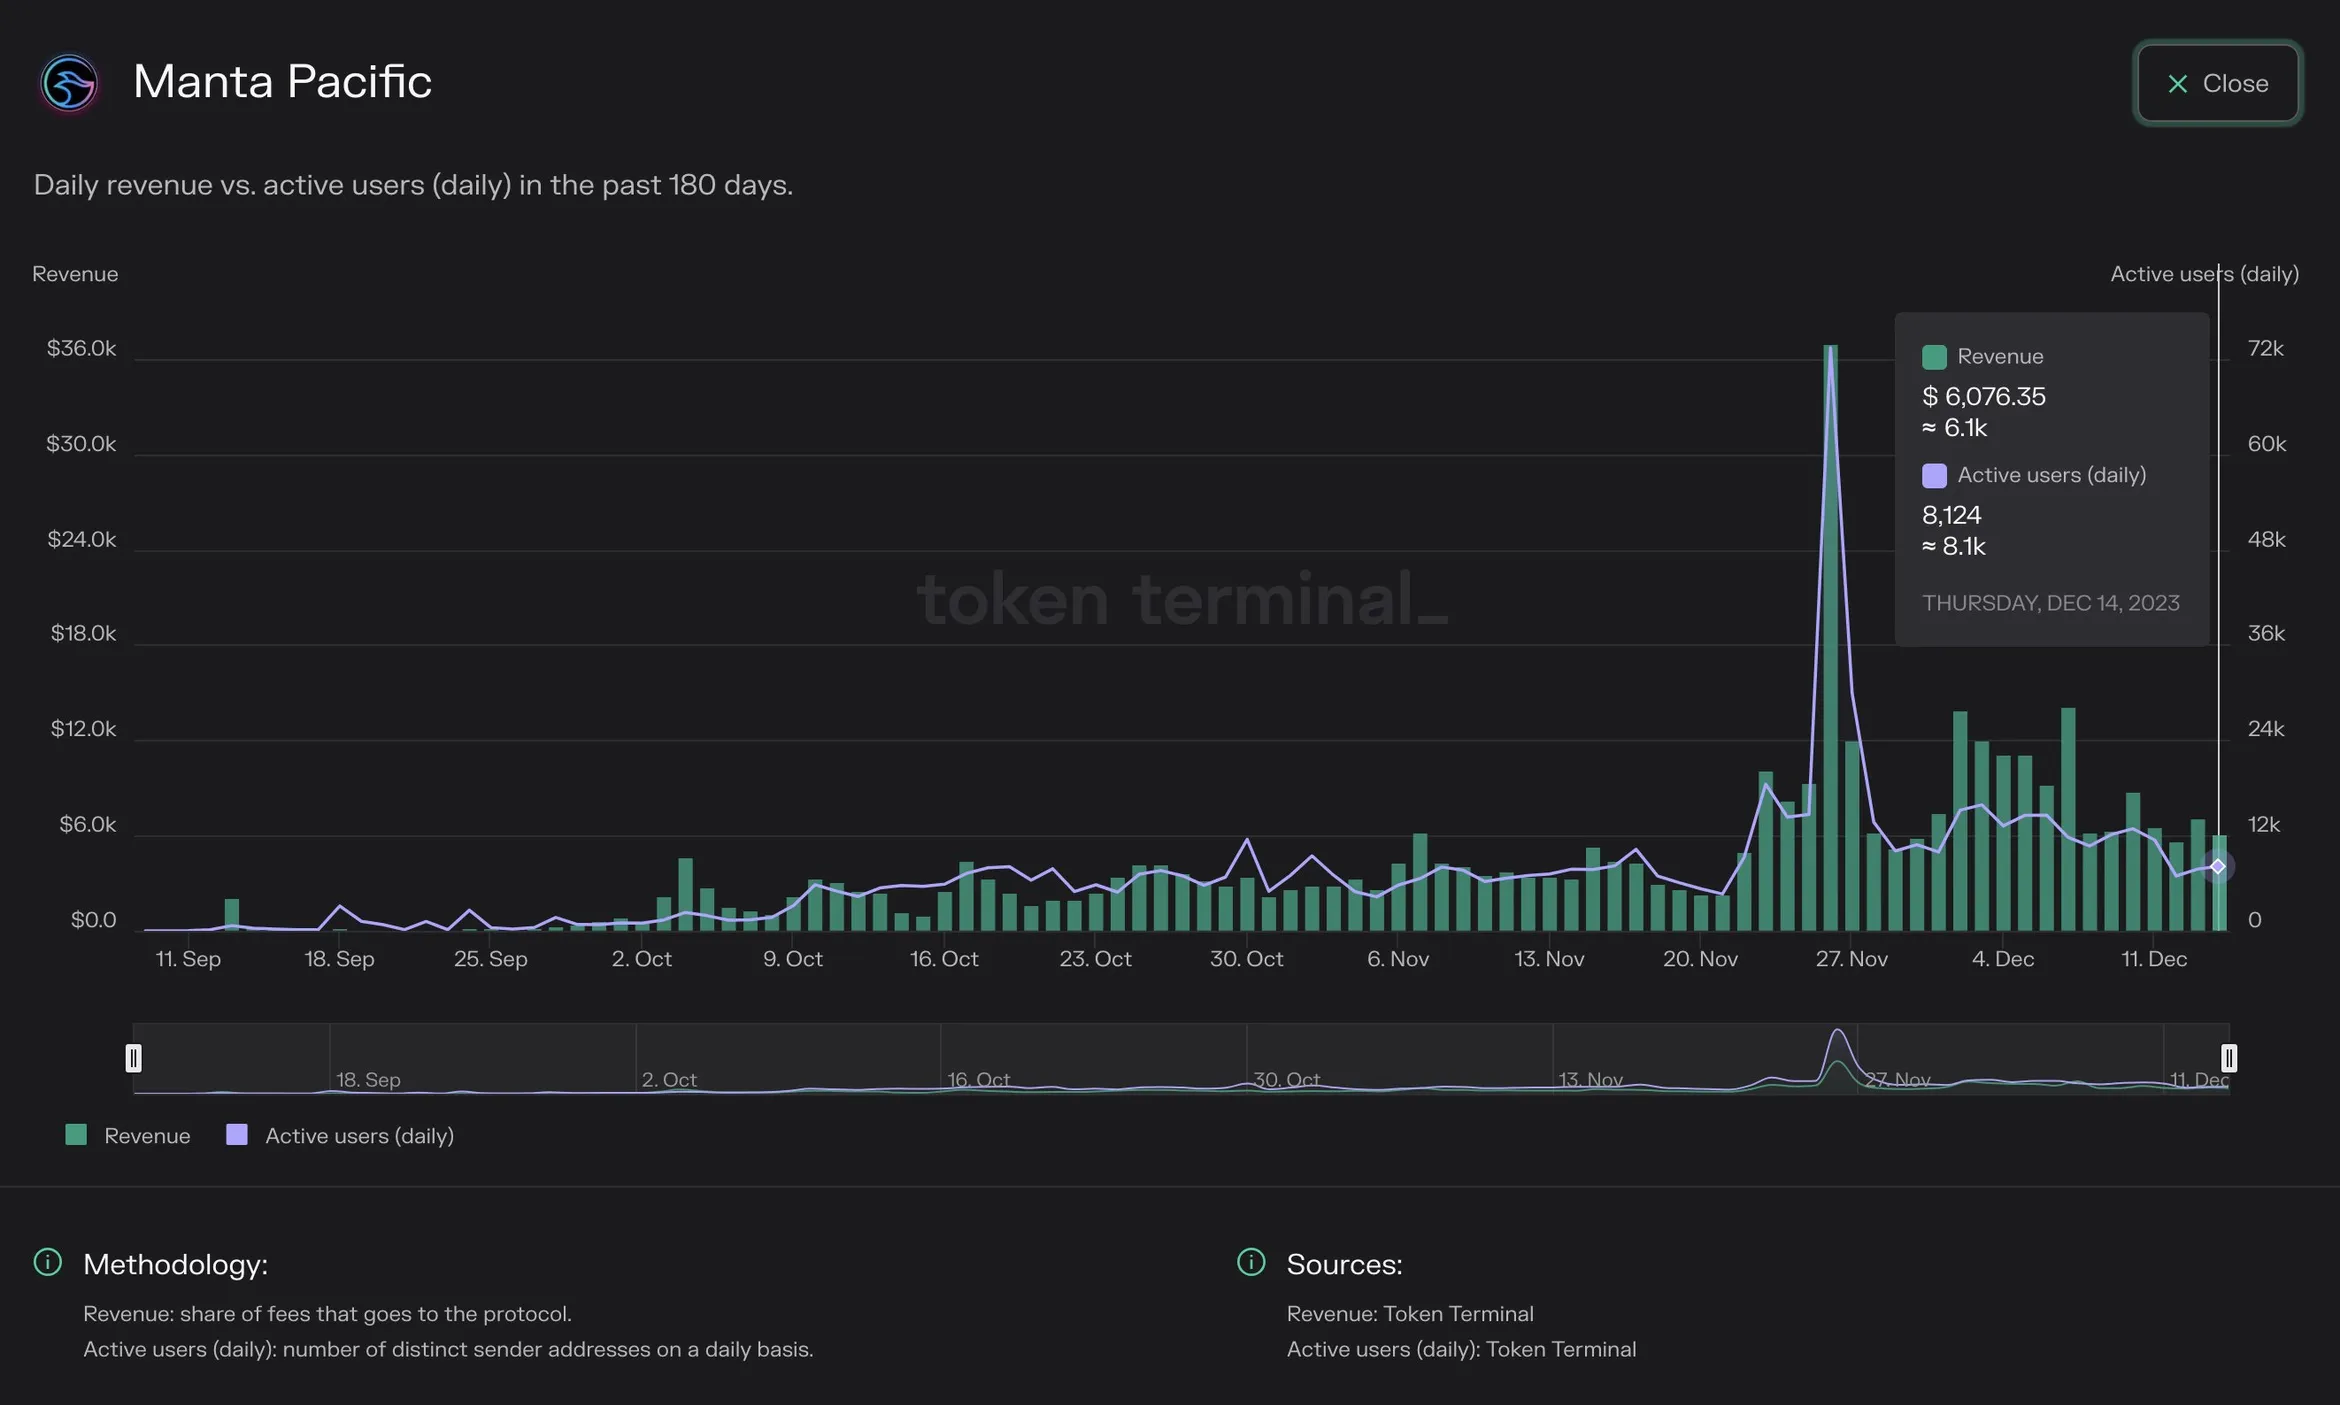Click 'Active users (daily): Token Terminal' source text
The image size is (2340, 1405).
[1461, 1349]
